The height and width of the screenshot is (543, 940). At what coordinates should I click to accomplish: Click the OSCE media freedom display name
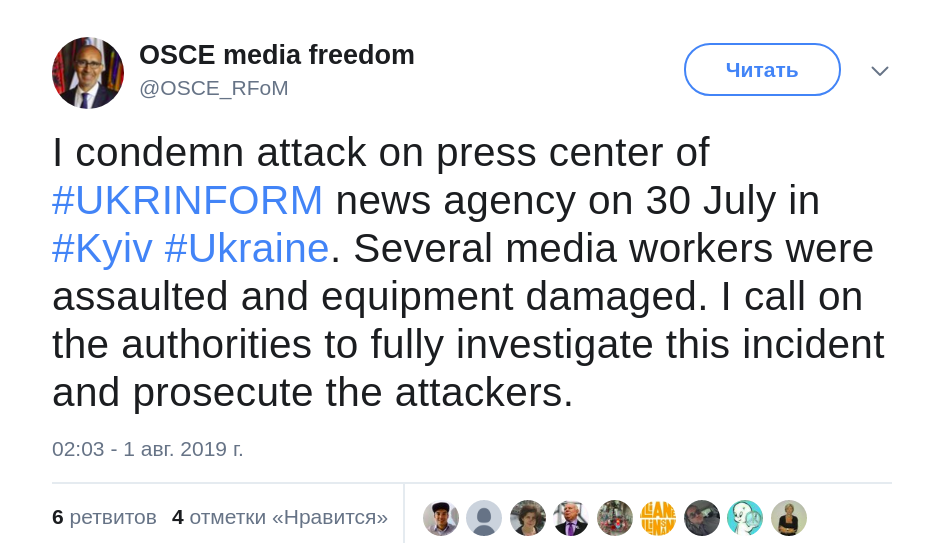pyautogui.click(x=276, y=55)
